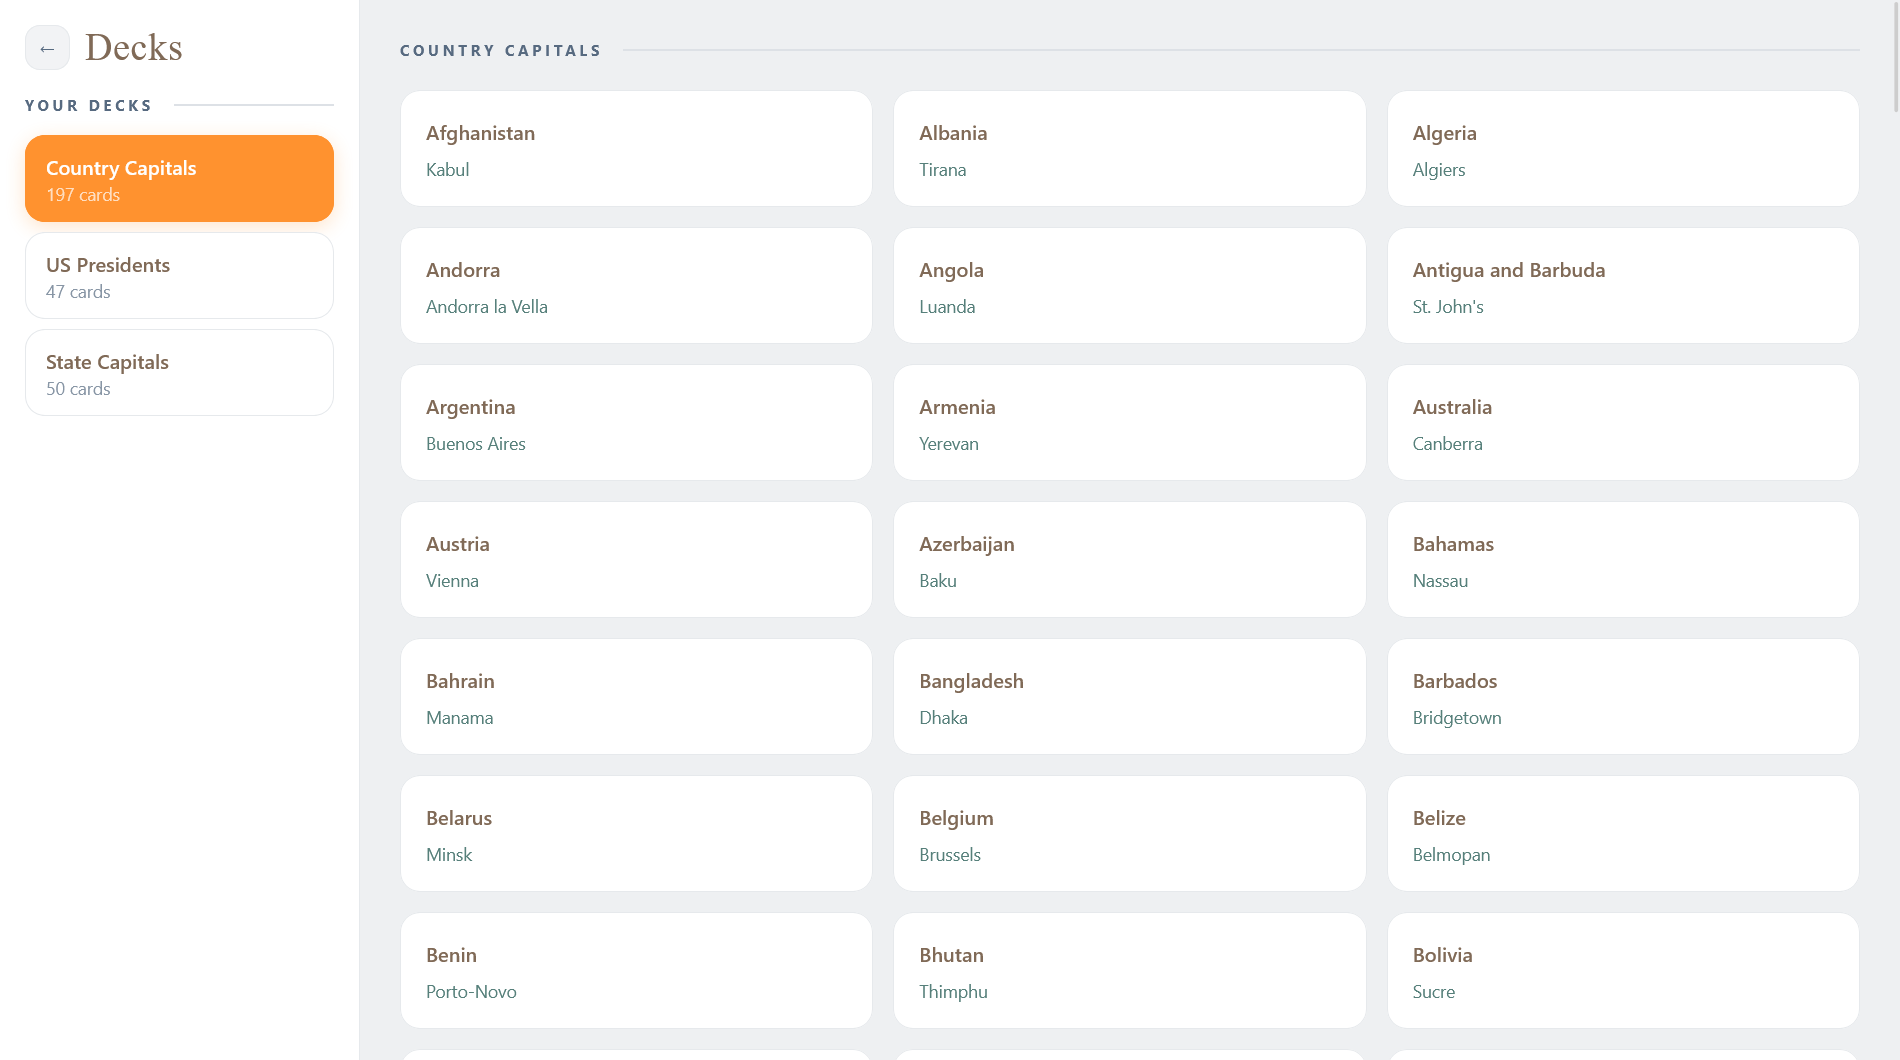Click the Afghanistan flashcard
This screenshot has width=1900, height=1060.
636,149
